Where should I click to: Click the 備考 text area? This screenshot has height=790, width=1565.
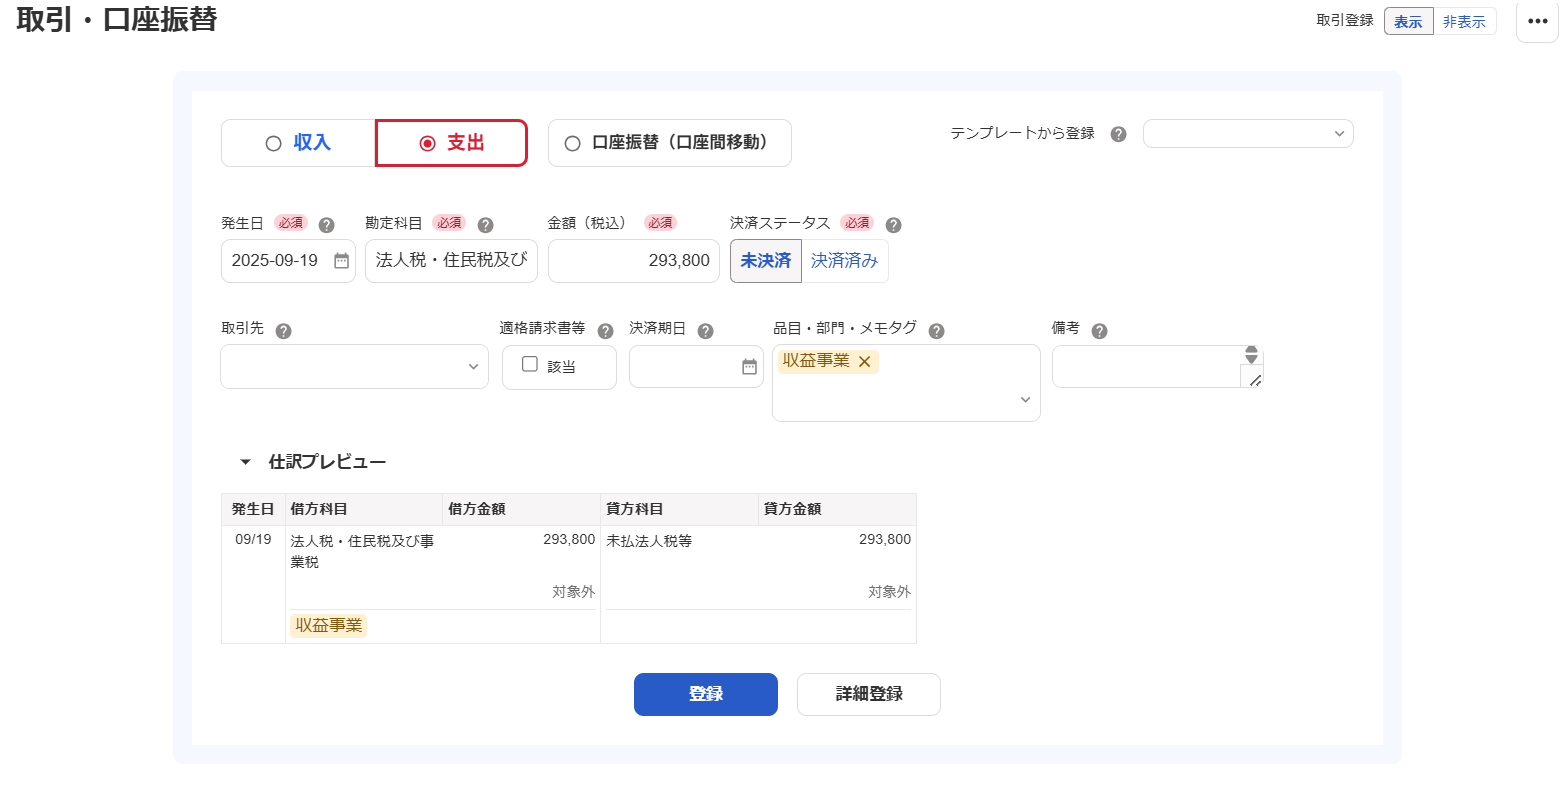point(1146,367)
